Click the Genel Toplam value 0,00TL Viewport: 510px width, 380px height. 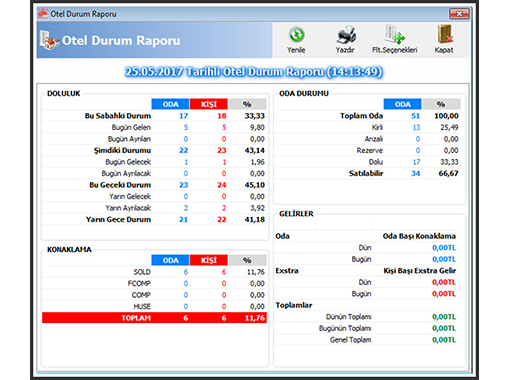[444, 340]
